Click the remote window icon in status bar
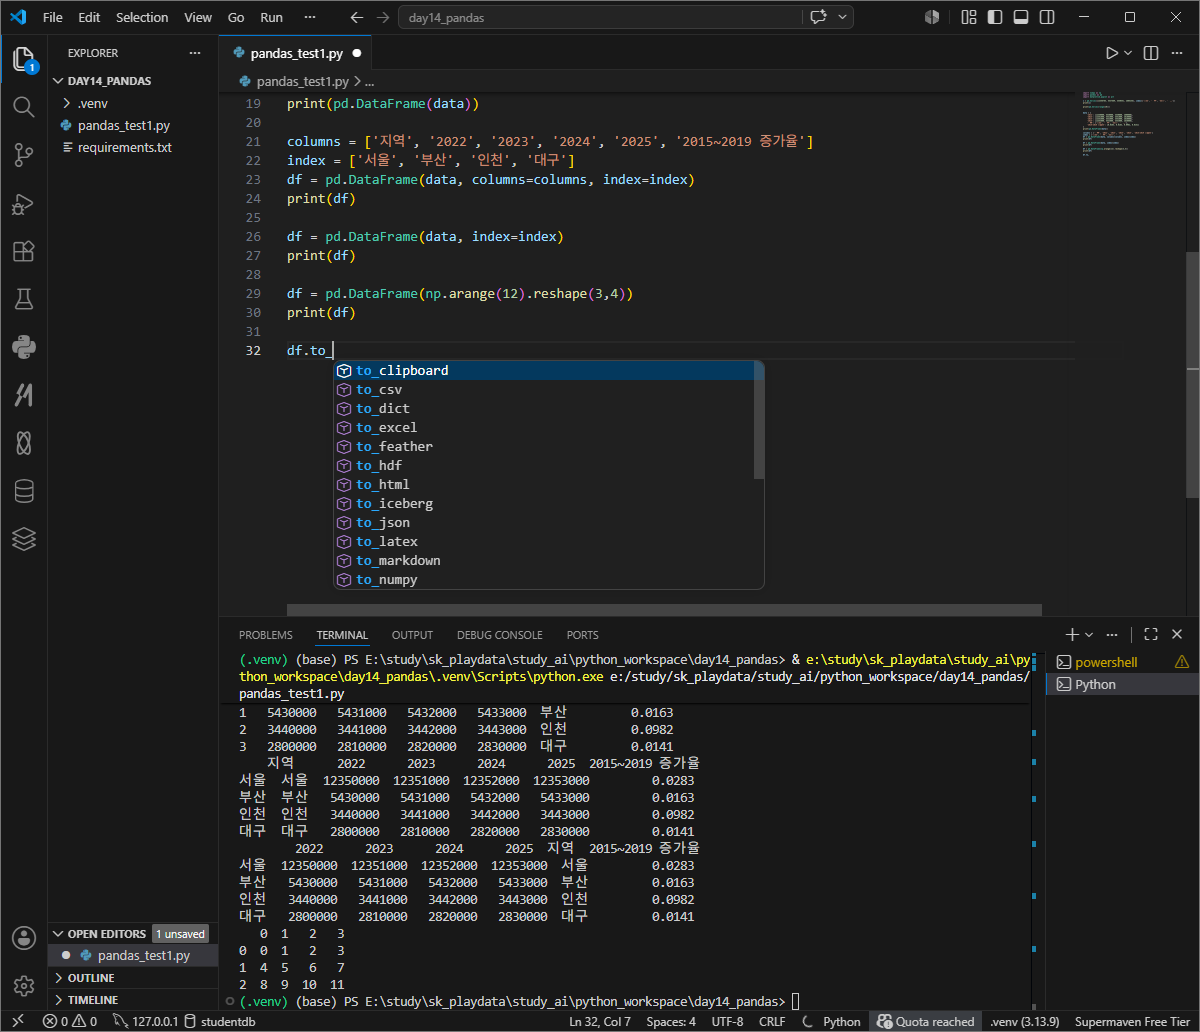Viewport: 1200px width, 1032px height. click(17, 1021)
